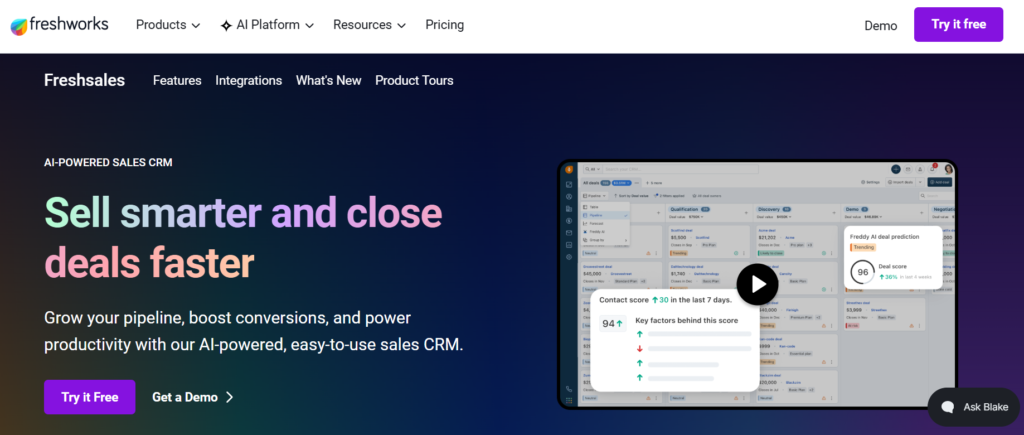Expand the Products dropdown menu
Viewport: 1024px width, 435px height.
[168, 25]
